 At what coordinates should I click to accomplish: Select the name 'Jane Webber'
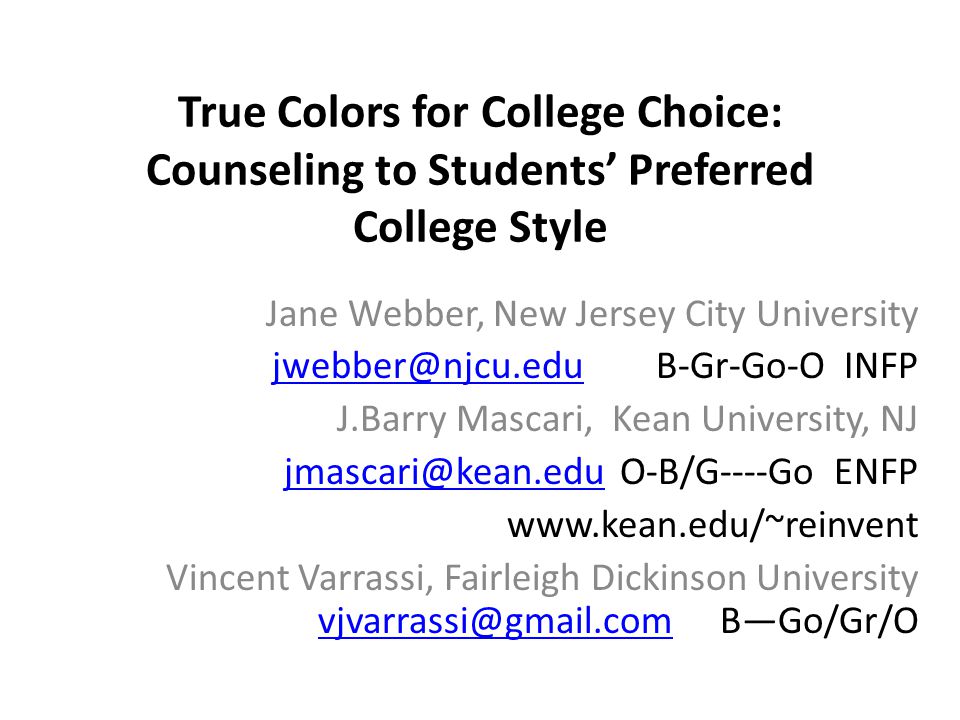(371, 314)
